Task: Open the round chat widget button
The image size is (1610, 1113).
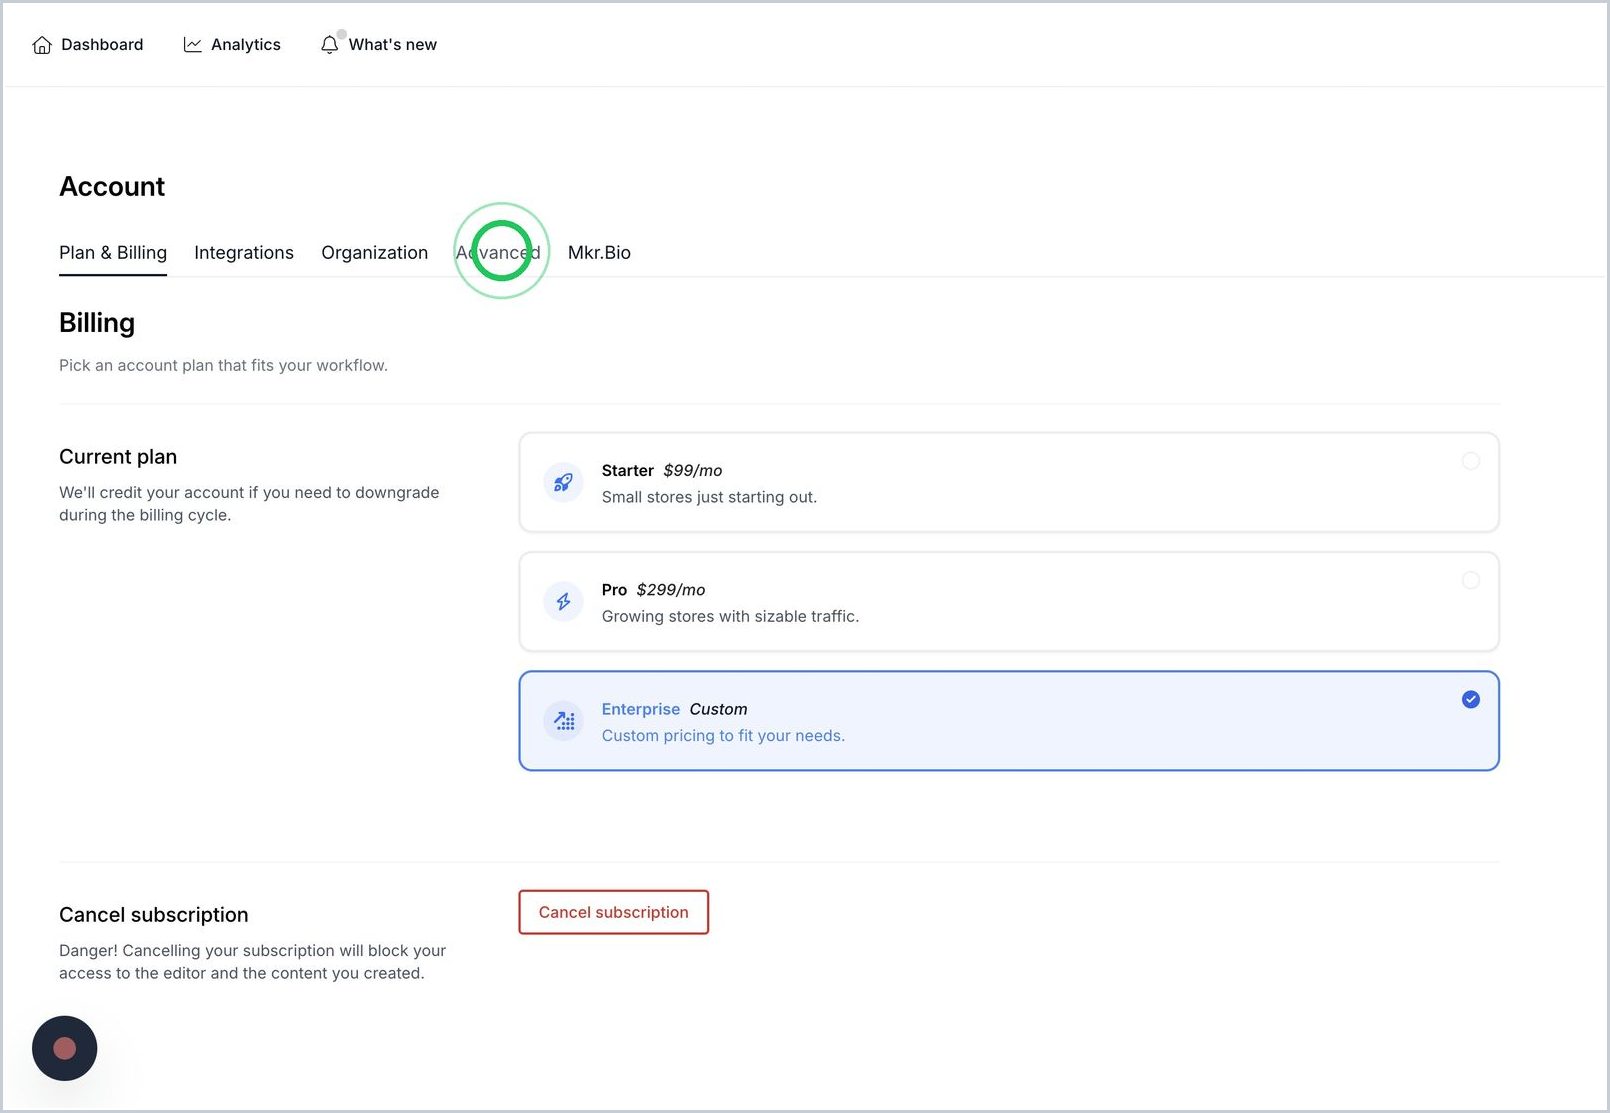Action: tap(64, 1048)
